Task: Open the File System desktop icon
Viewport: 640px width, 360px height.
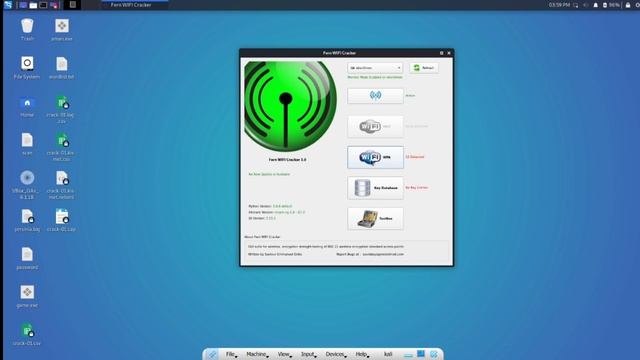Action: point(27,68)
